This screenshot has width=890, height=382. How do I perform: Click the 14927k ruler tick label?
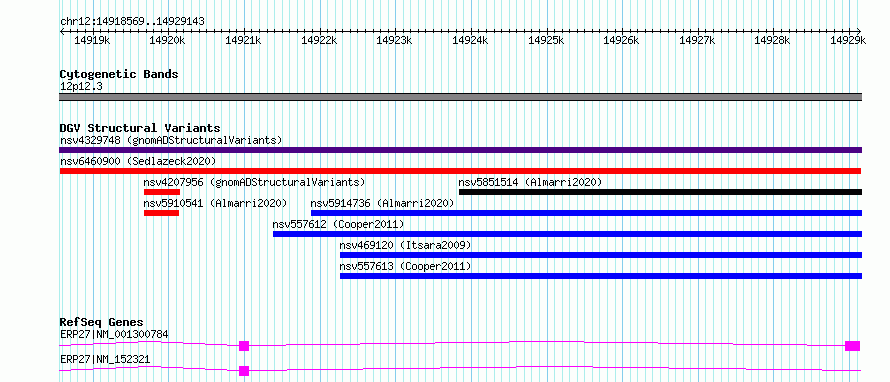tap(696, 40)
